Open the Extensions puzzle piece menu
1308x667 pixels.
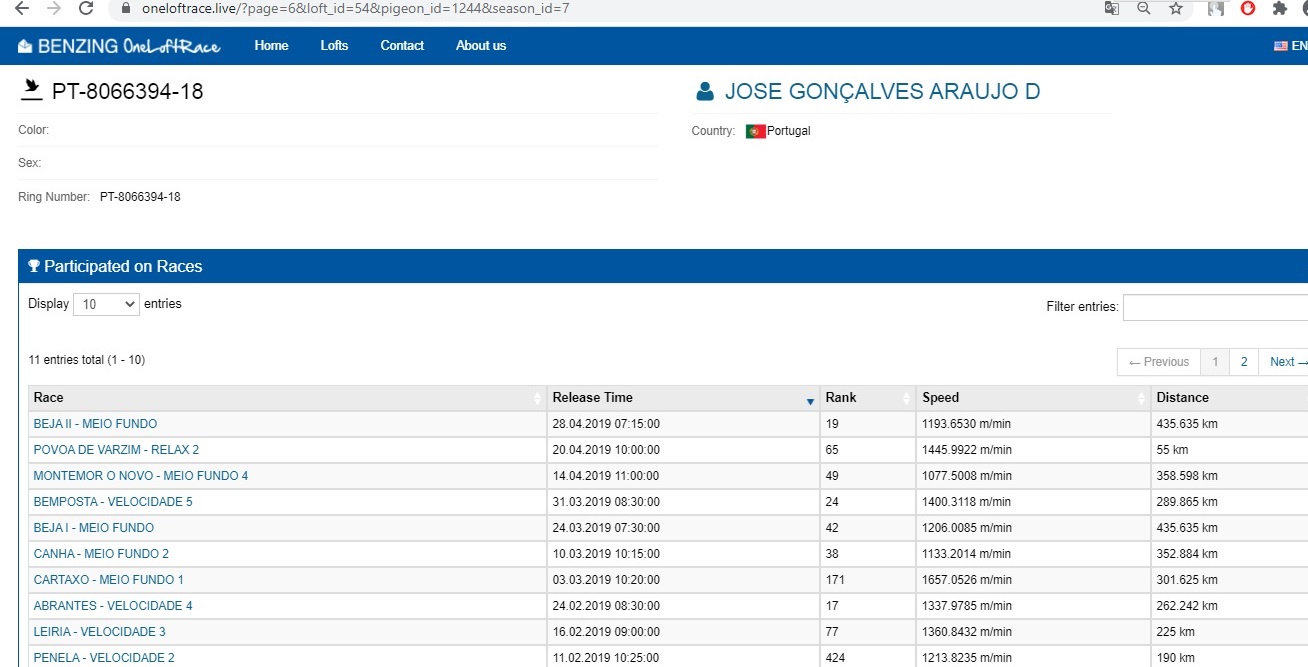pos(1279,9)
